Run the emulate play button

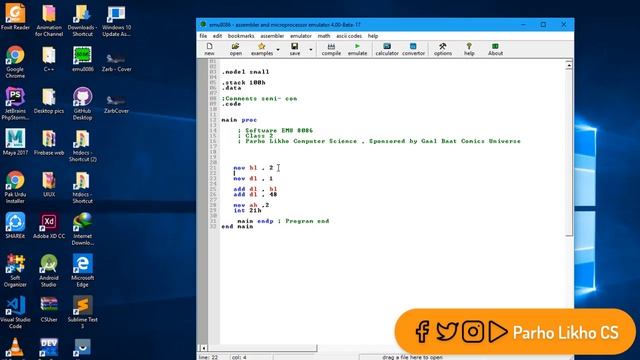coord(357,49)
